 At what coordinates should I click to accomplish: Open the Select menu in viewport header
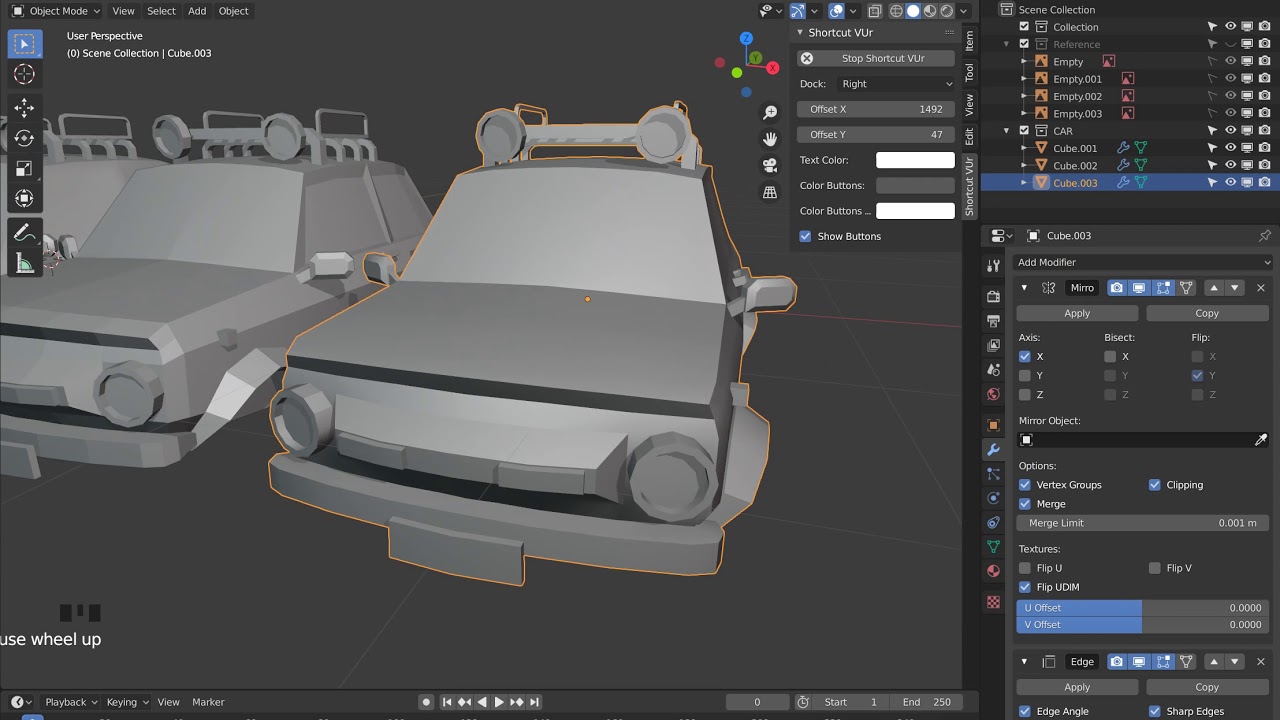[161, 11]
